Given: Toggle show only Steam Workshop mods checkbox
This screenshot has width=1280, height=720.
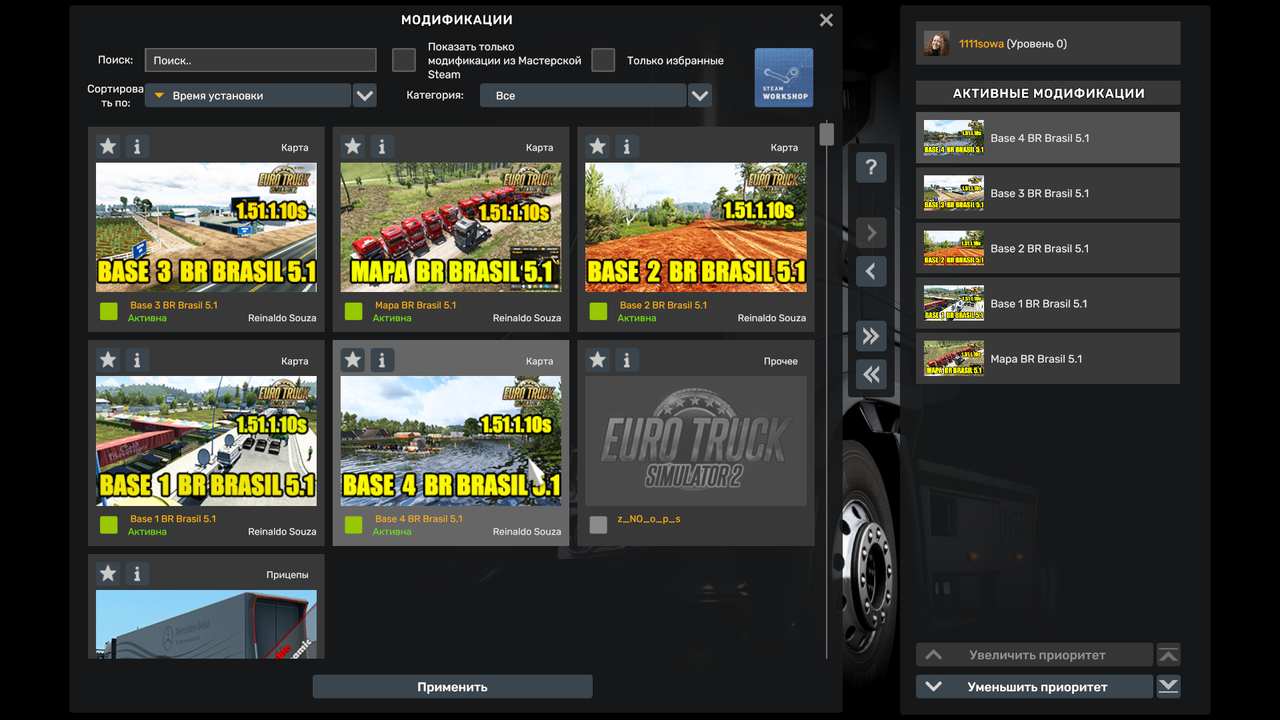Looking at the screenshot, I should pyautogui.click(x=404, y=60).
